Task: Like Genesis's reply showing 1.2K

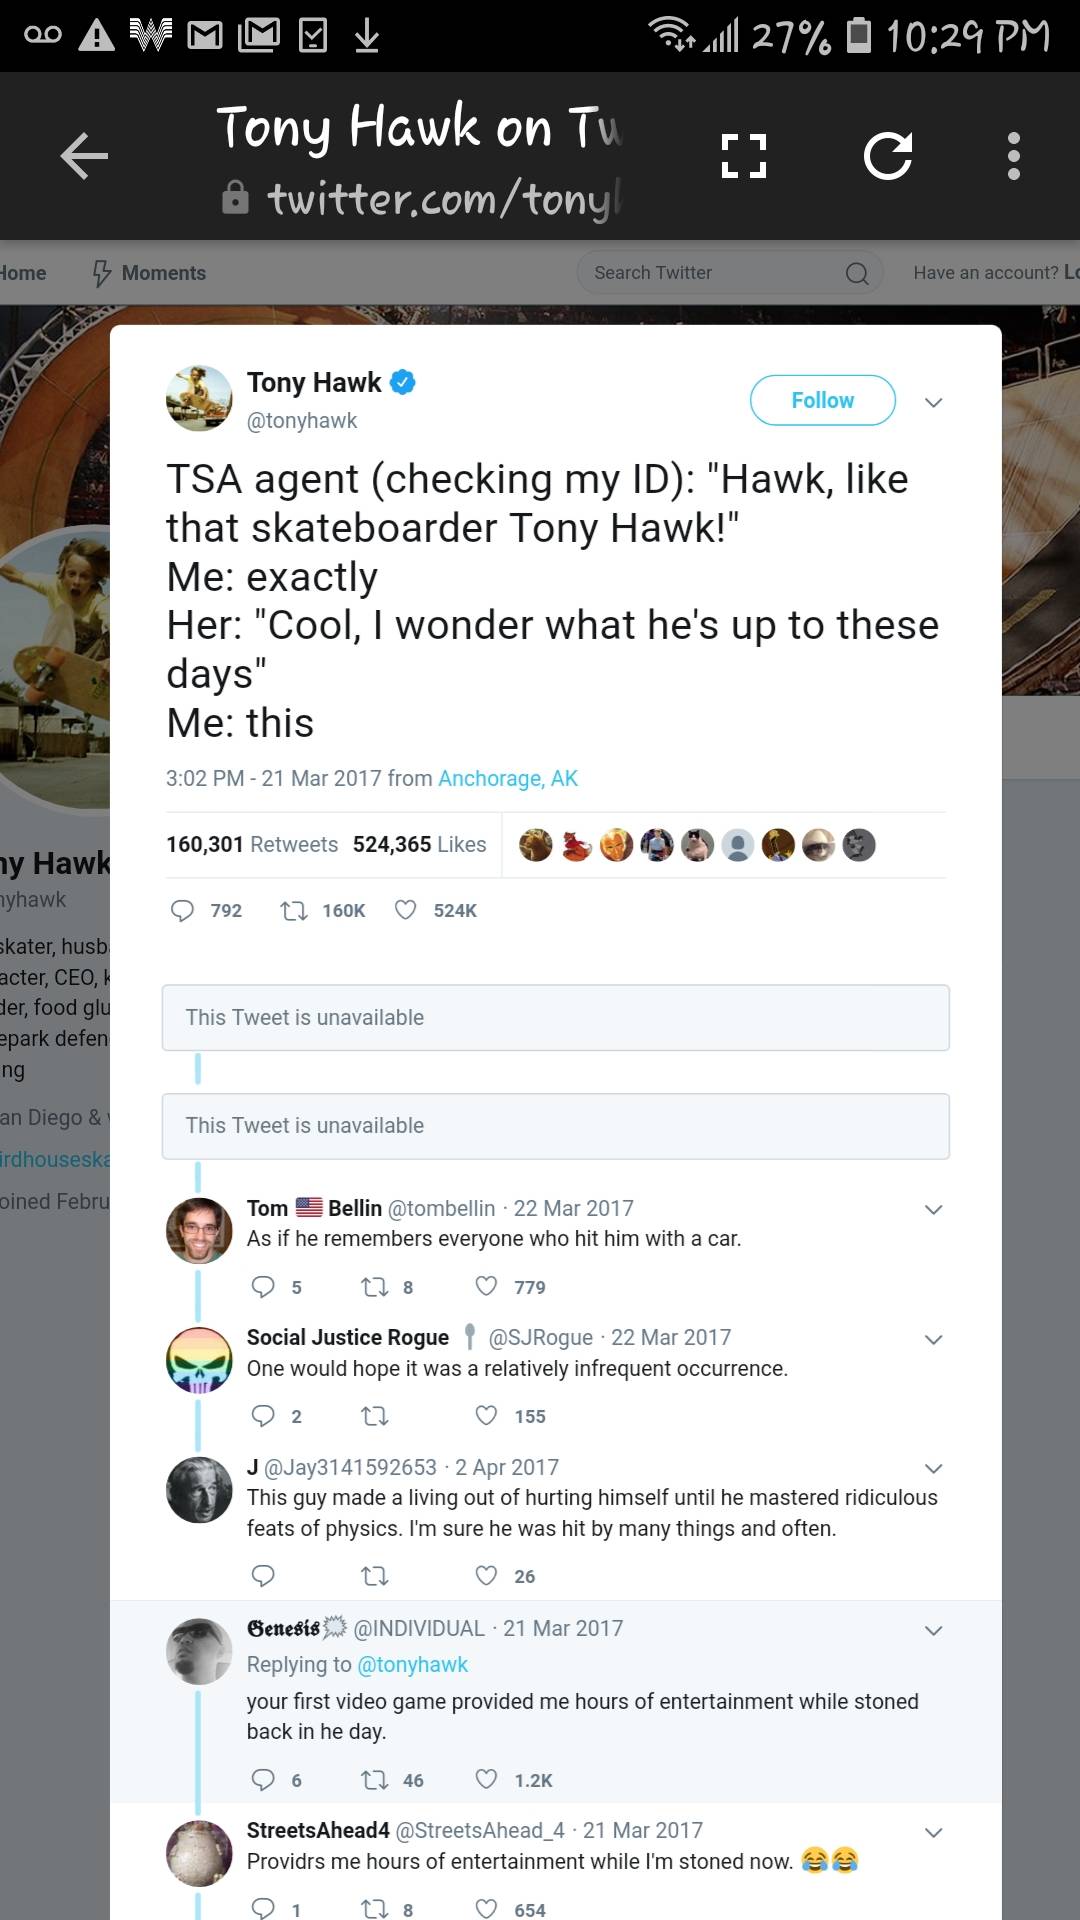Action: tap(484, 1779)
